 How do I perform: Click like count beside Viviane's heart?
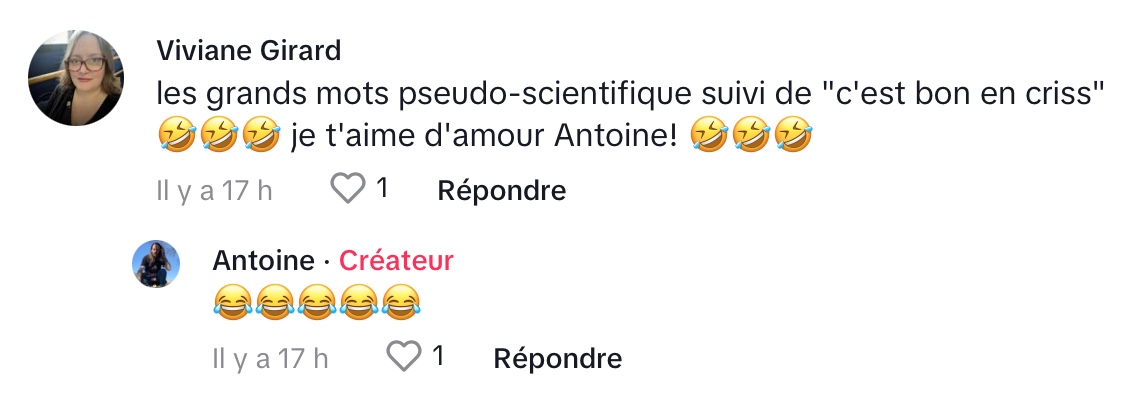tap(382, 189)
